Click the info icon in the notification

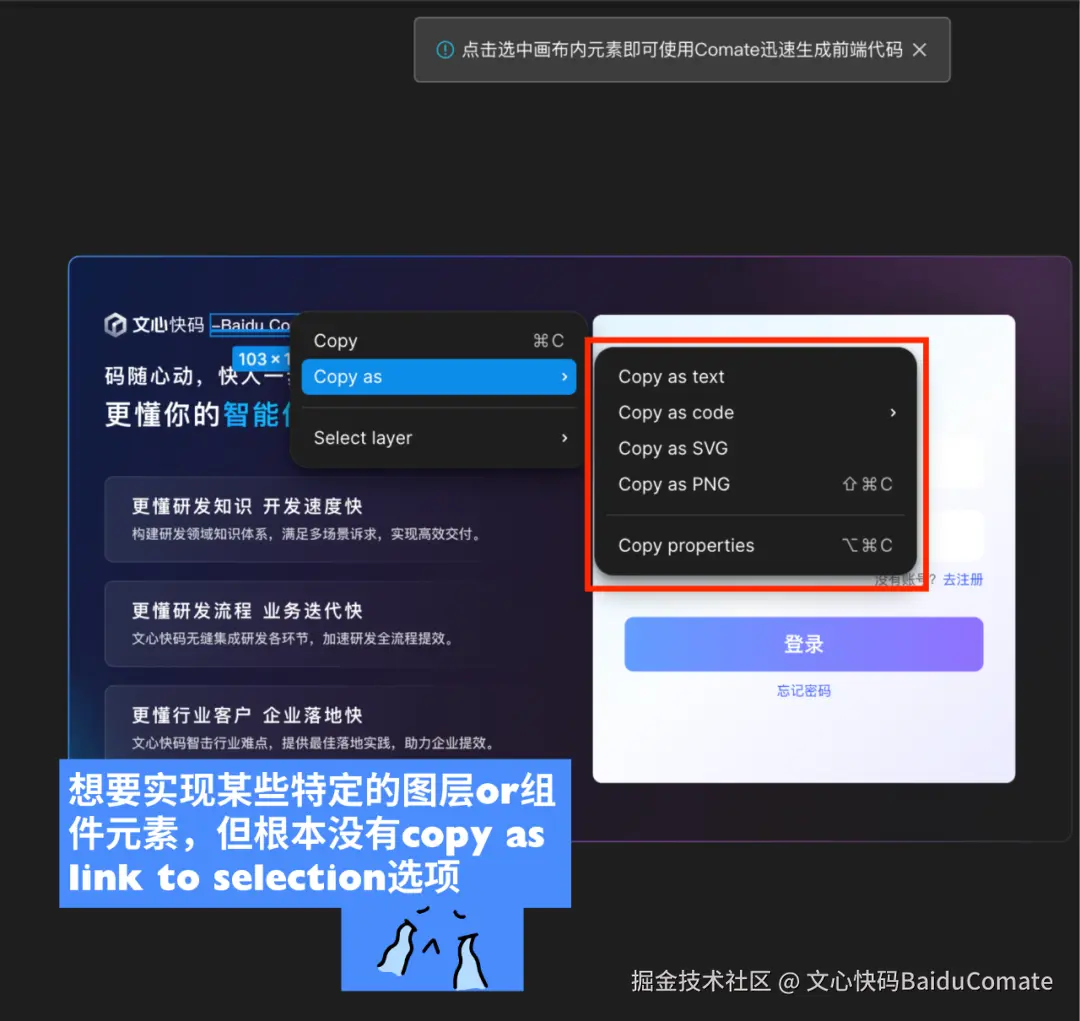pos(445,50)
